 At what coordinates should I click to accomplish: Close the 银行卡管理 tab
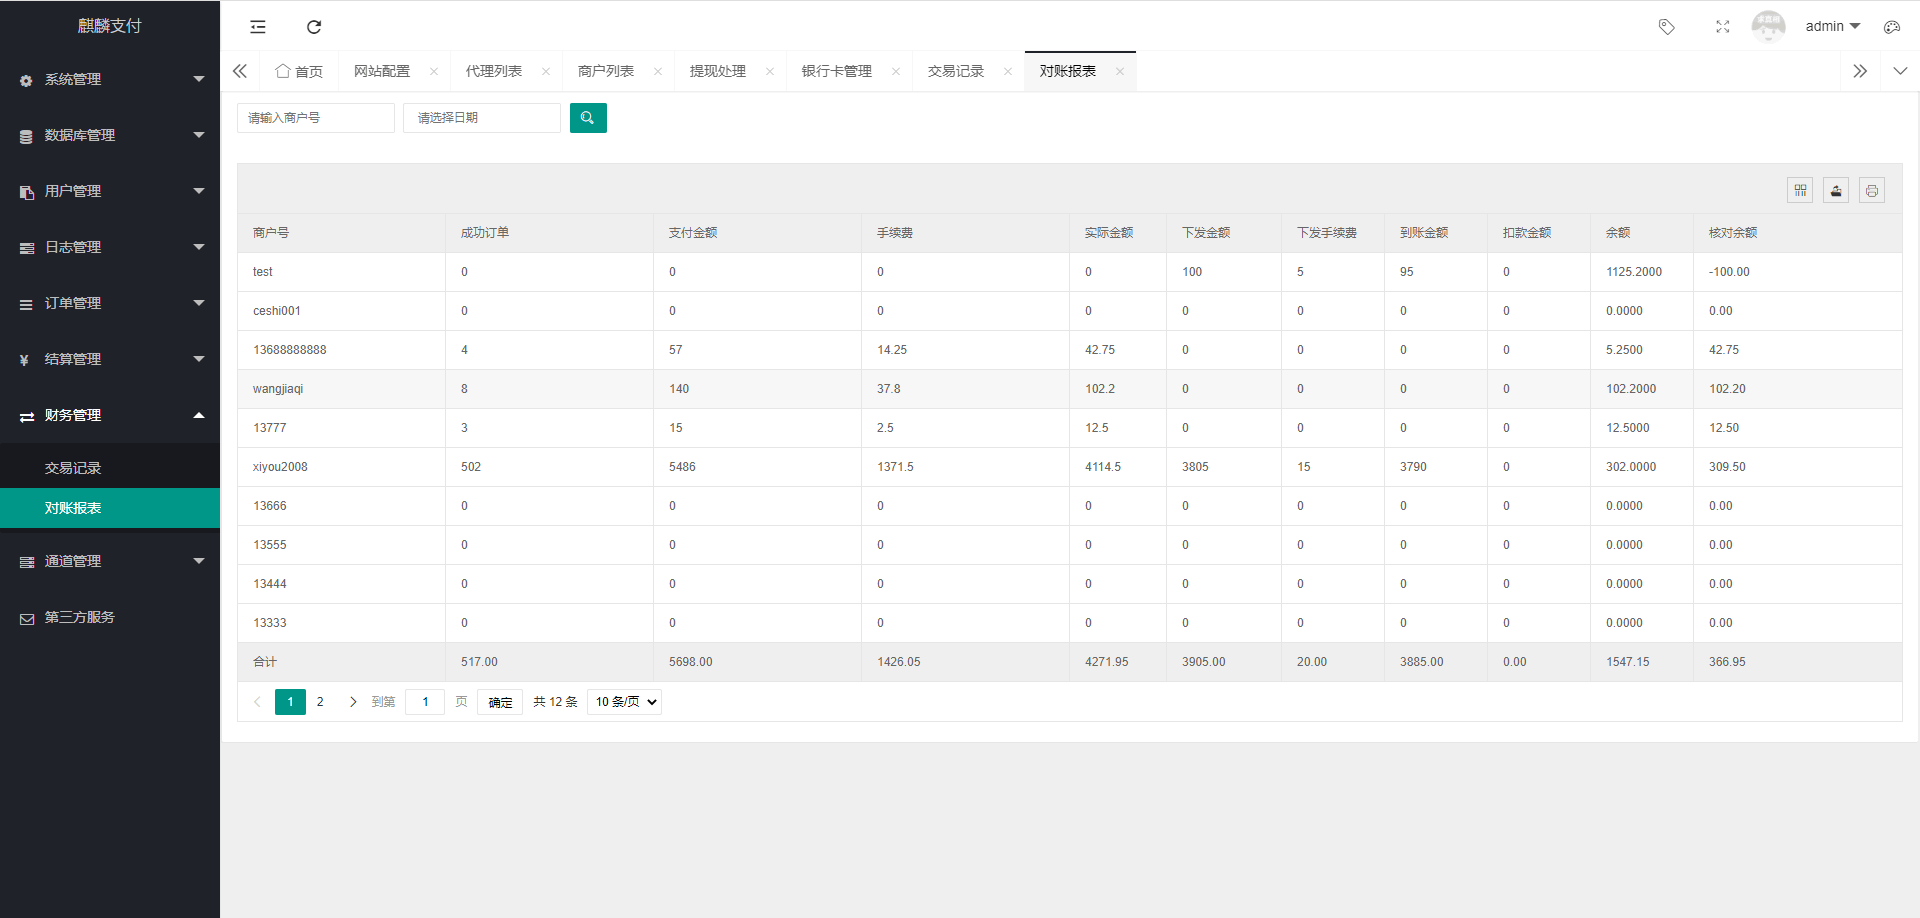tap(896, 71)
